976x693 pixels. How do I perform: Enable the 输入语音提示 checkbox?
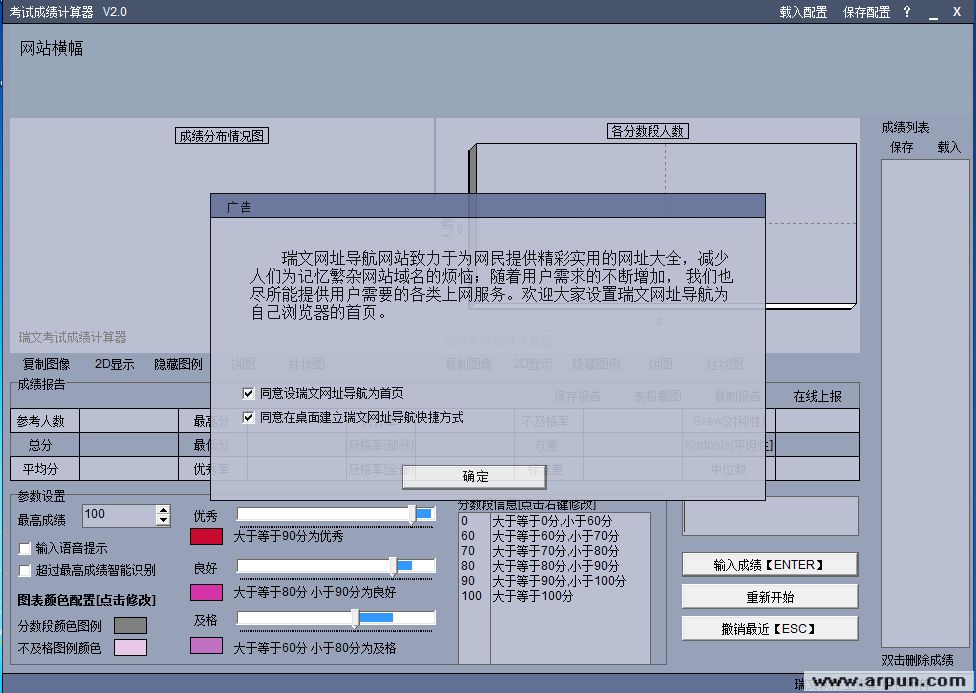[26, 549]
